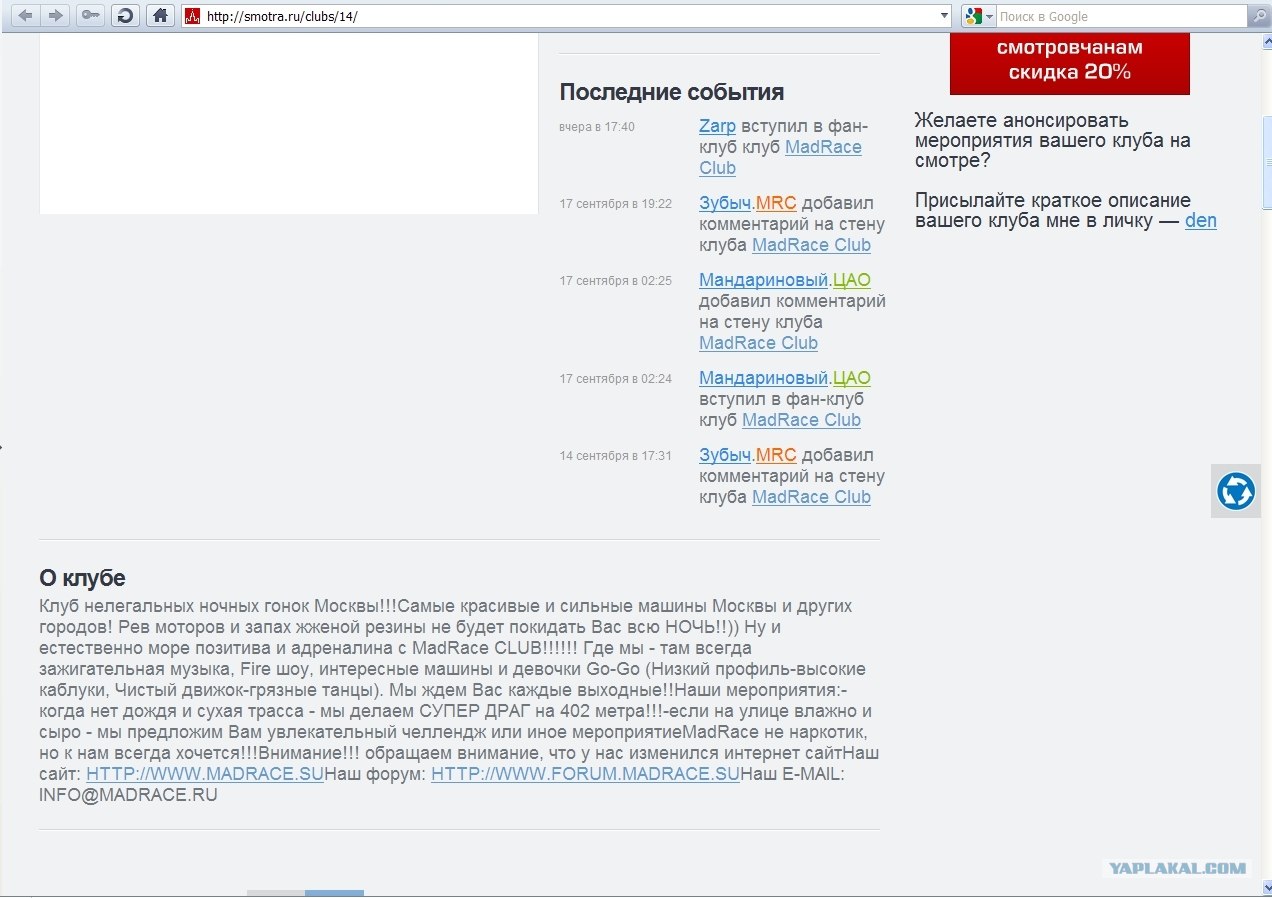
Task: Open MadRace Club link in 19:22 event
Action: click(811, 245)
